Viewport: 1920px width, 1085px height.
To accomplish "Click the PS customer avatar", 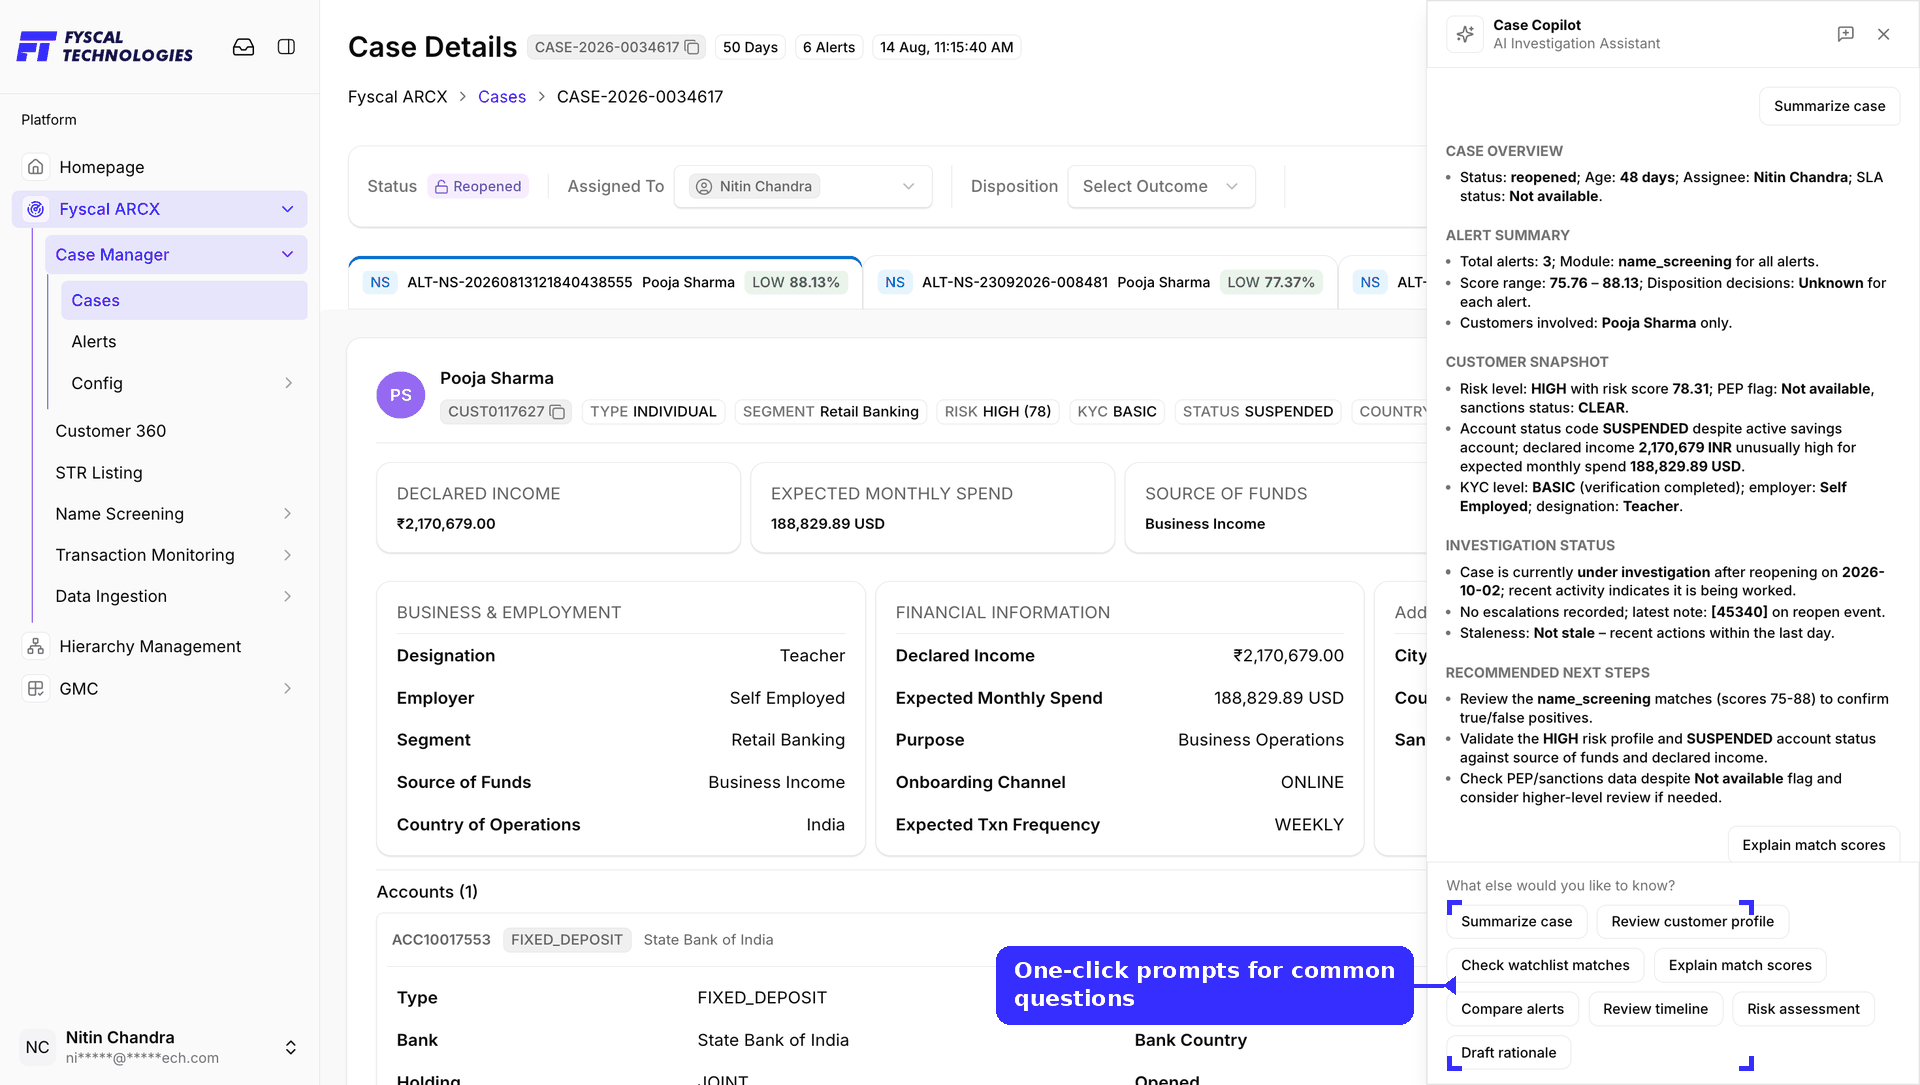I will pos(401,395).
